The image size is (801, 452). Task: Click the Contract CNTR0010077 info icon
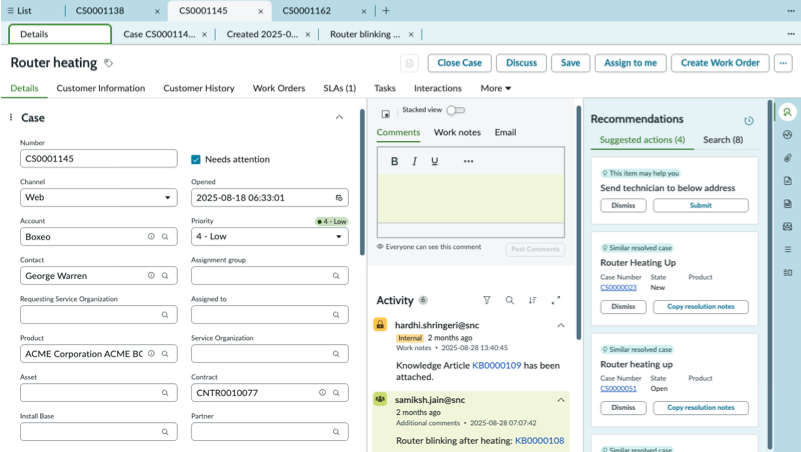click(x=322, y=393)
